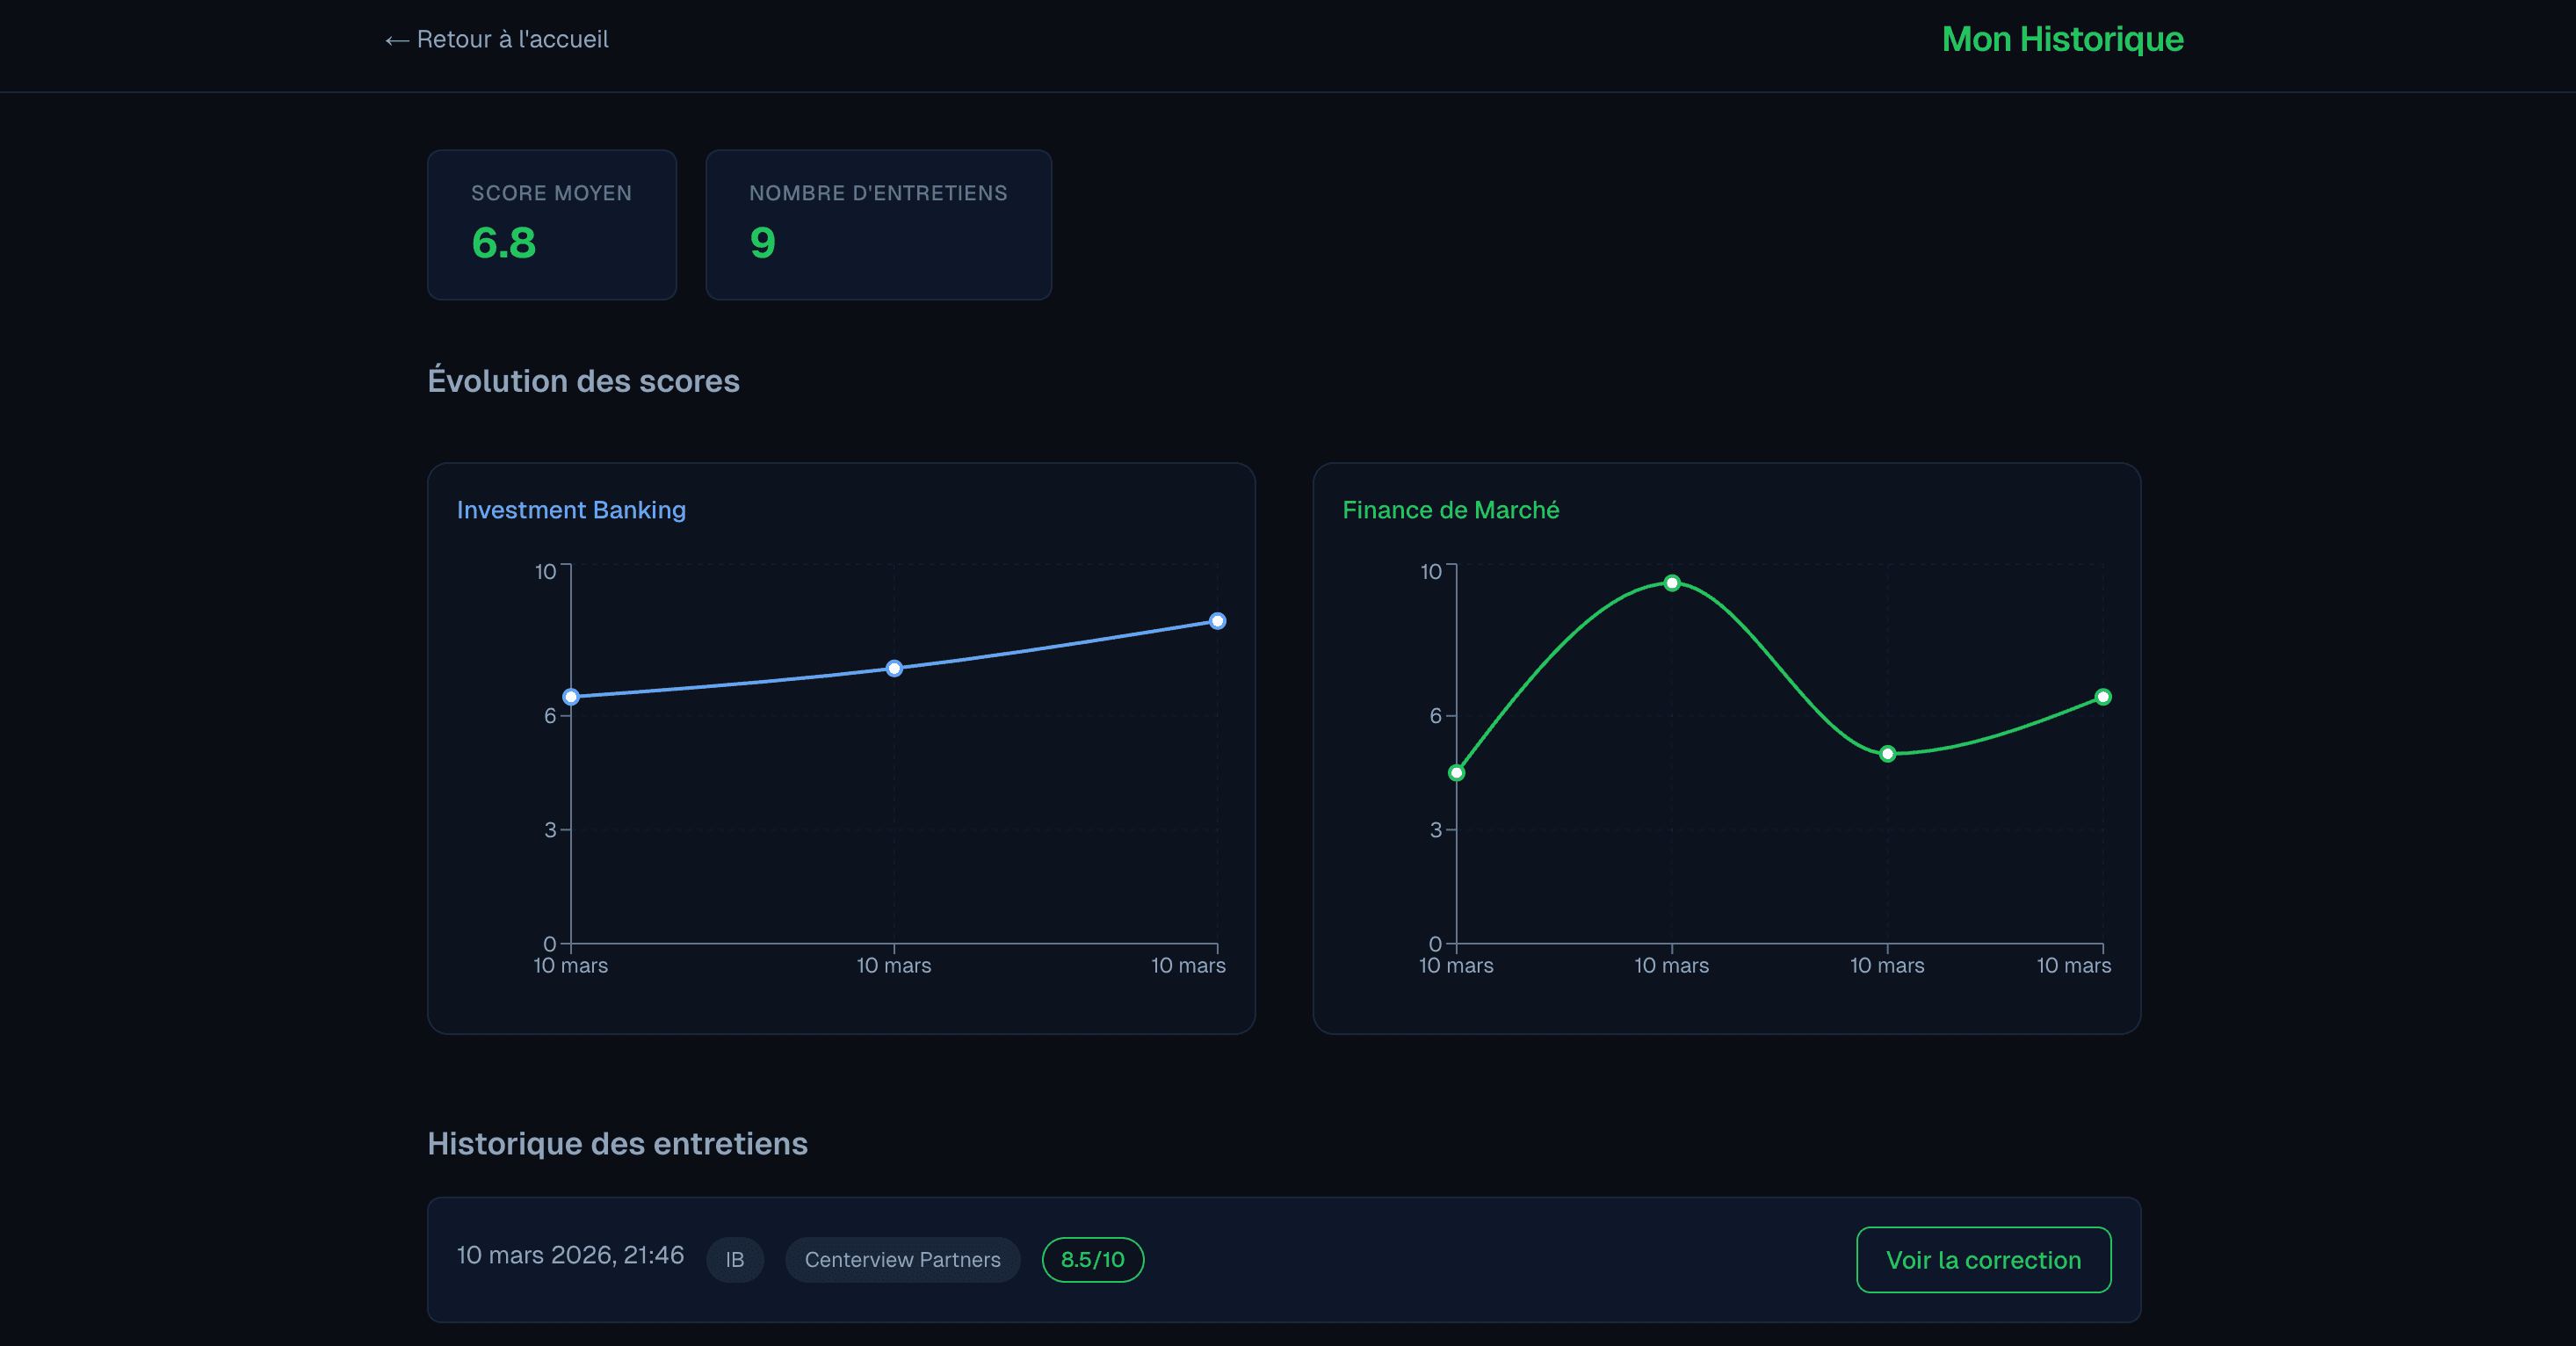Click middle data point on Investment Banking chart
This screenshot has width=2576, height=1346.
coord(894,668)
